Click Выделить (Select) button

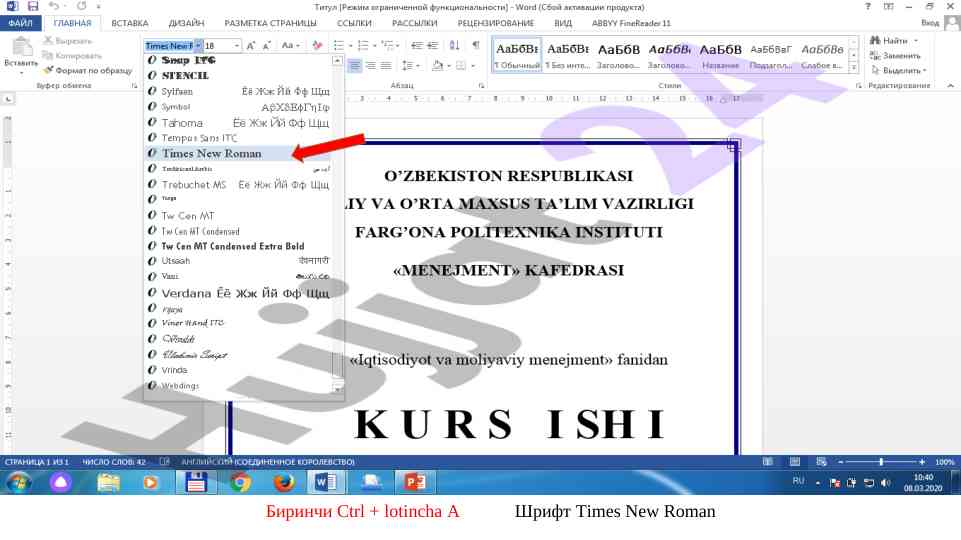coord(898,70)
